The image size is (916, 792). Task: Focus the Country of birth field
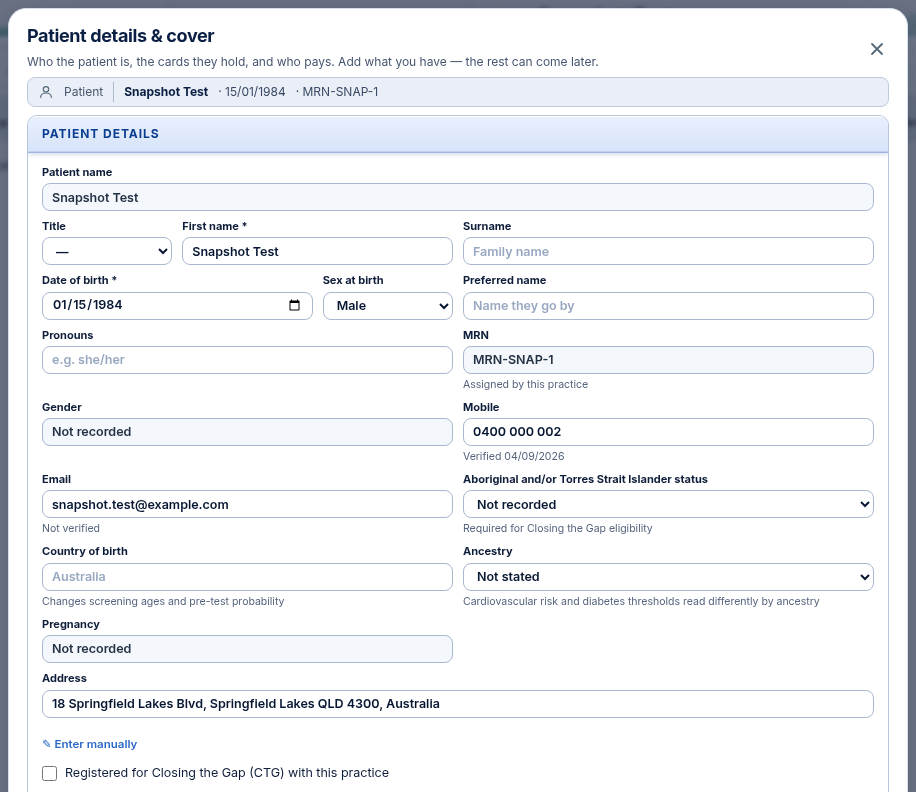(x=247, y=577)
